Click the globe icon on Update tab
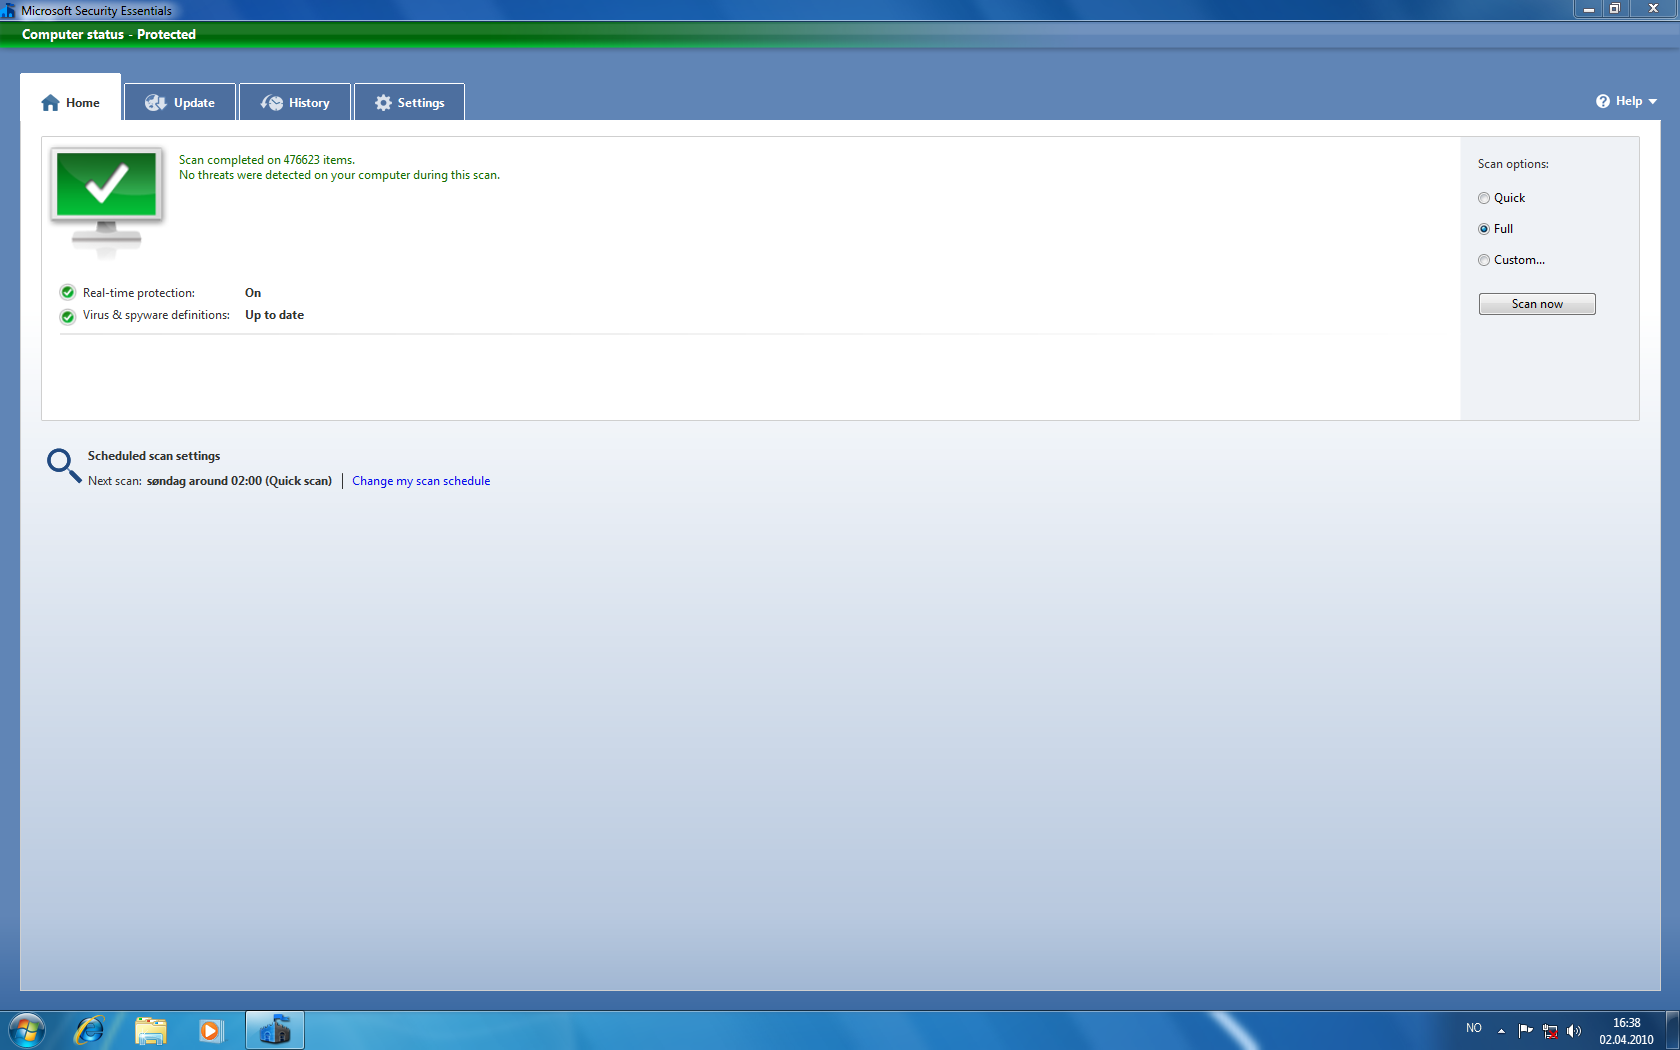Viewport: 1680px width, 1050px height. coord(155,103)
